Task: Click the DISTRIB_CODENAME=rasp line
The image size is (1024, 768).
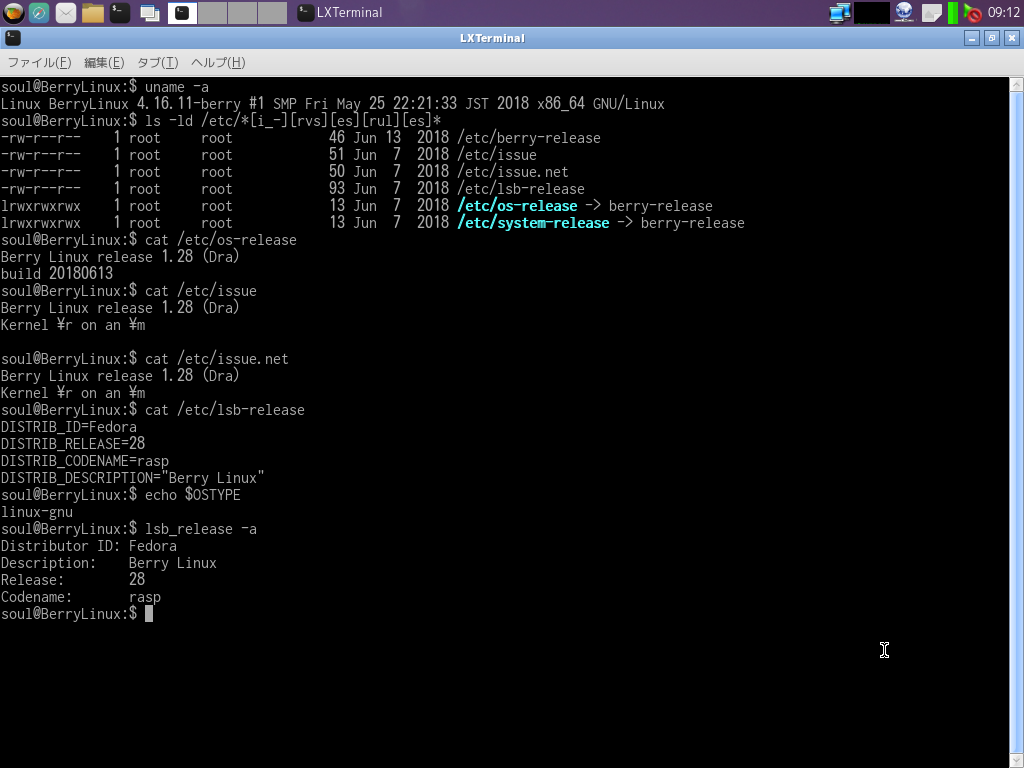Action: pos(85,460)
